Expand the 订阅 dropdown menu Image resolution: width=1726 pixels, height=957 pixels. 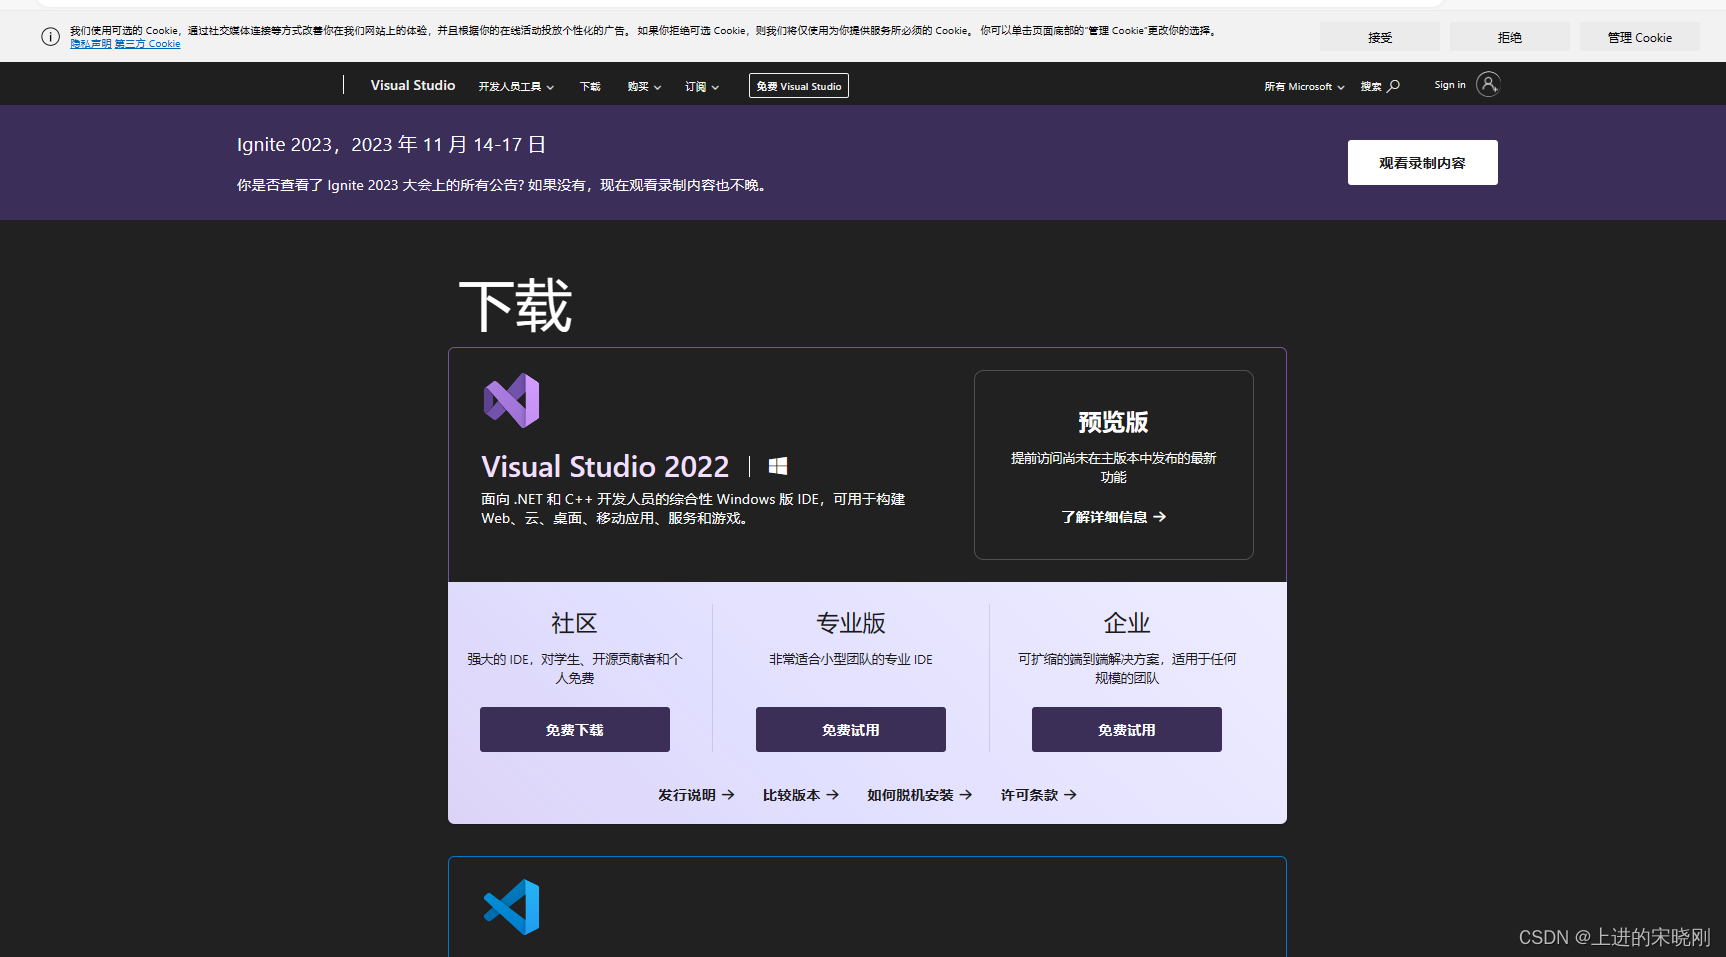point(702,87)
